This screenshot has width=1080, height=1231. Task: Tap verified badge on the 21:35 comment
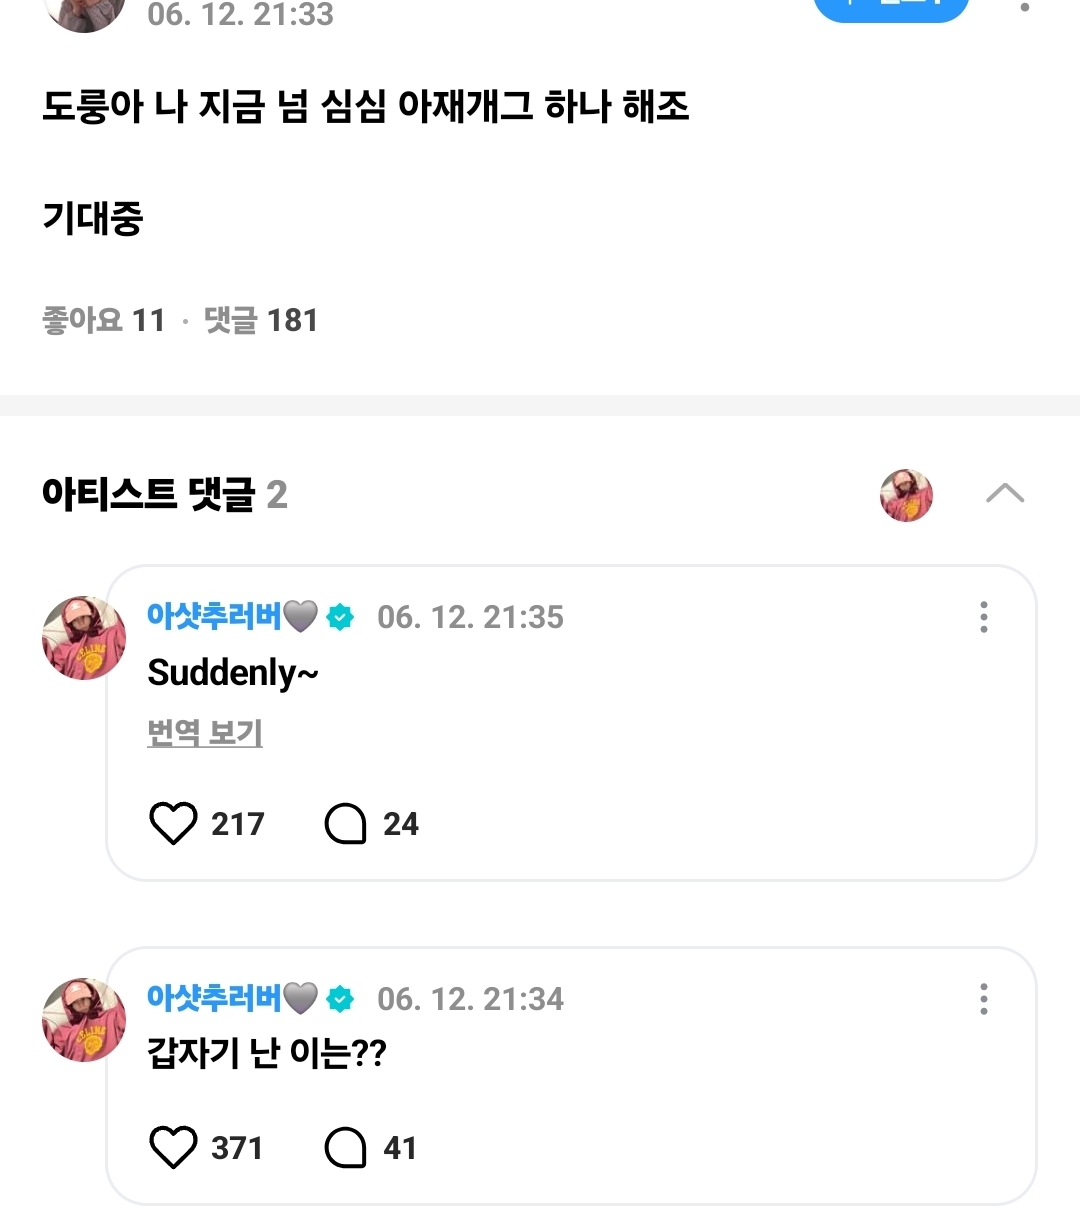tap(341, 618)
